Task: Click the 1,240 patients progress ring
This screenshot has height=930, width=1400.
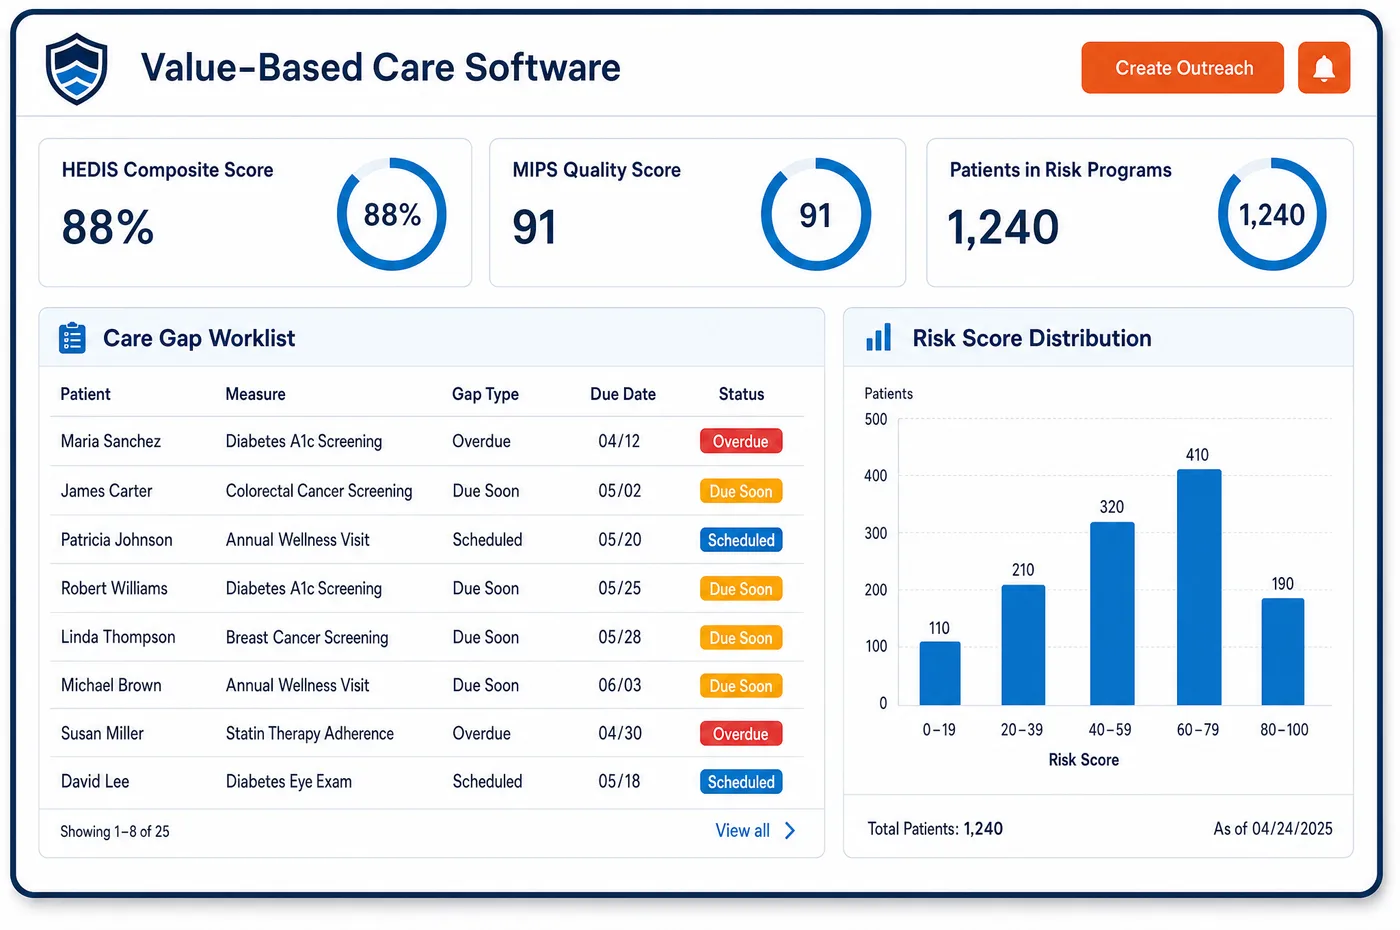Action: pyautogui.click(x=1272, y=214)
